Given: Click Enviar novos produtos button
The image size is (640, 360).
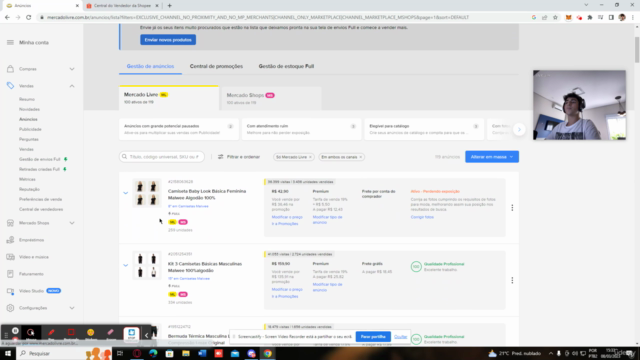Looking at the screenshot, I should click(168, 40).
